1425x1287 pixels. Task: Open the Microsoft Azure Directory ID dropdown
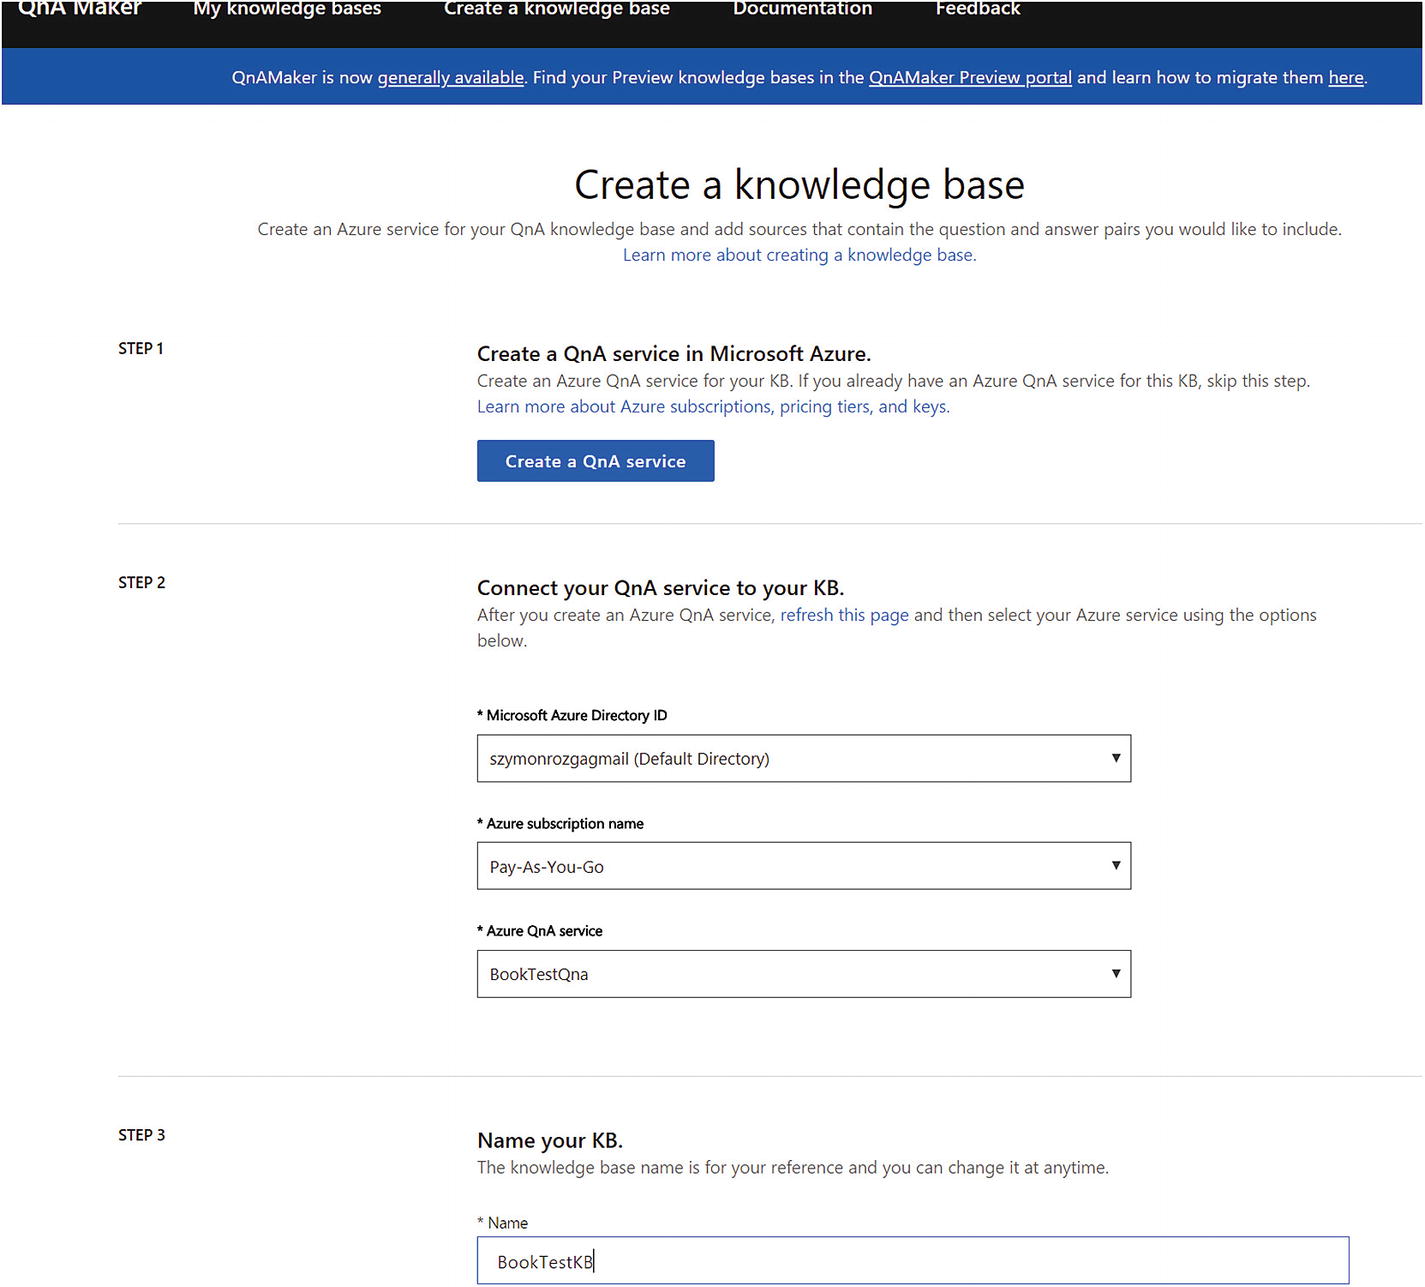(x=804, y=759)
